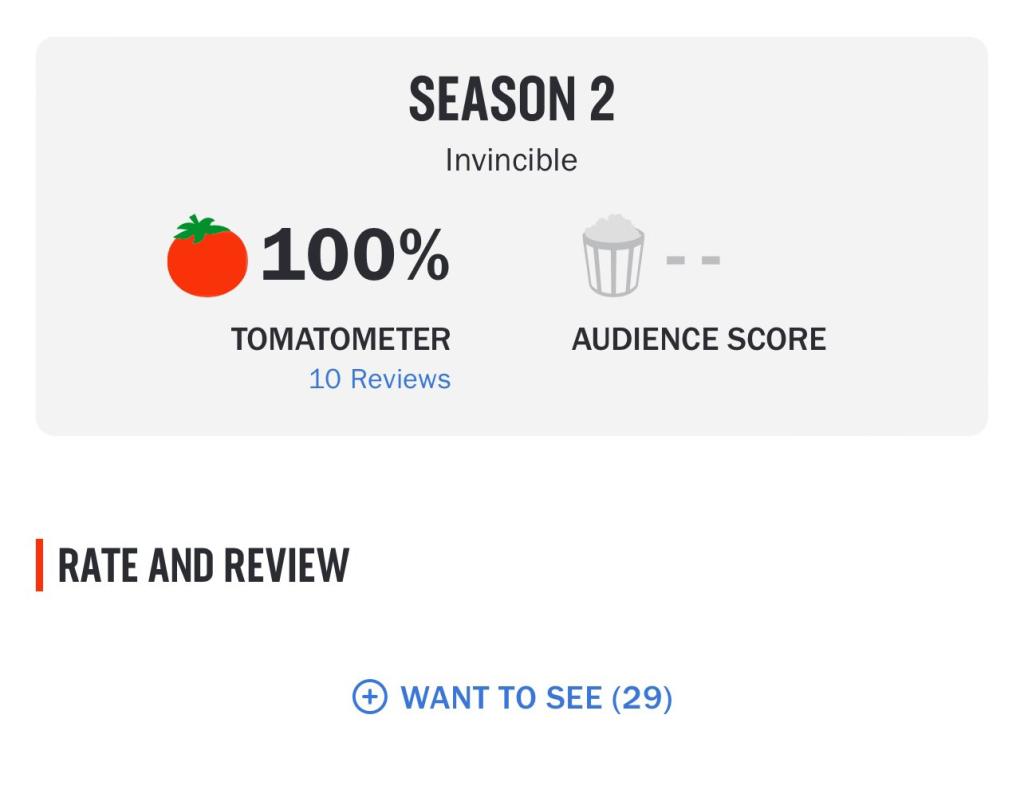Click the empty audience score dashes
This screenshot has width=1024, height=809.
[x=693, y=260]
